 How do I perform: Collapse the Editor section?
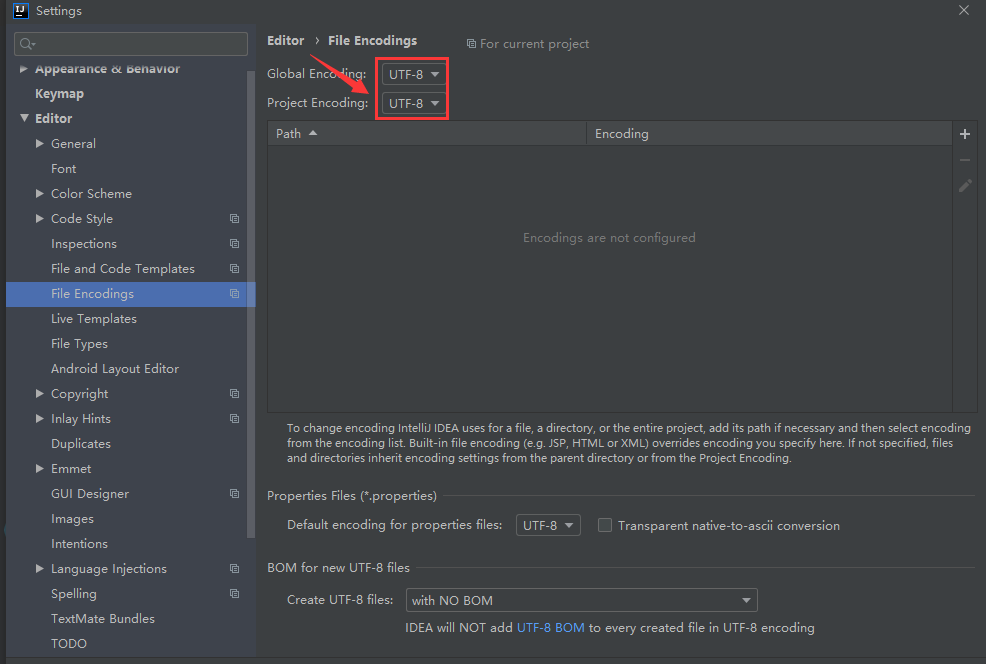click(x=25, y=118)
